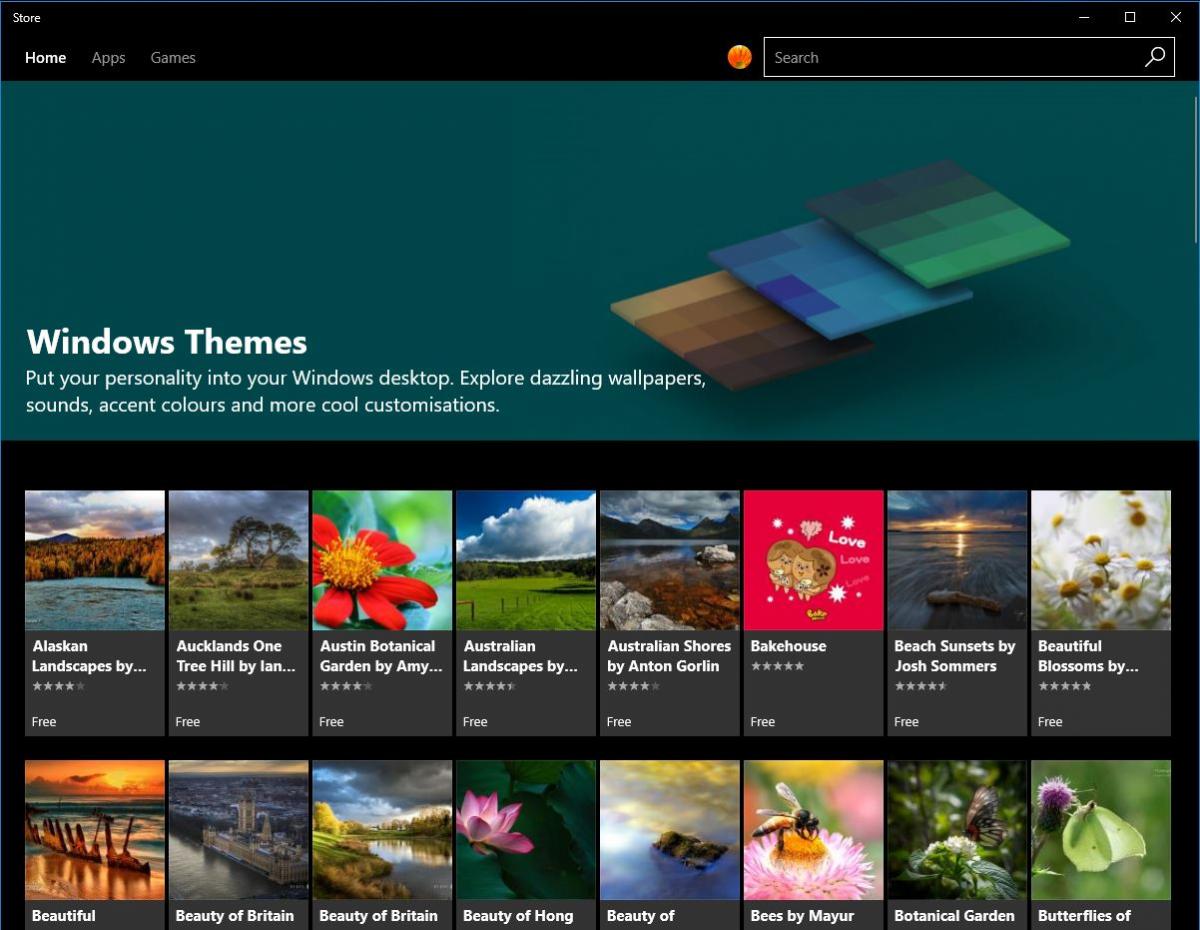Screen dimensions: 1200x930
Task: Click Beach Sunsets by Josh Sommers title
Action: point(955,656)
